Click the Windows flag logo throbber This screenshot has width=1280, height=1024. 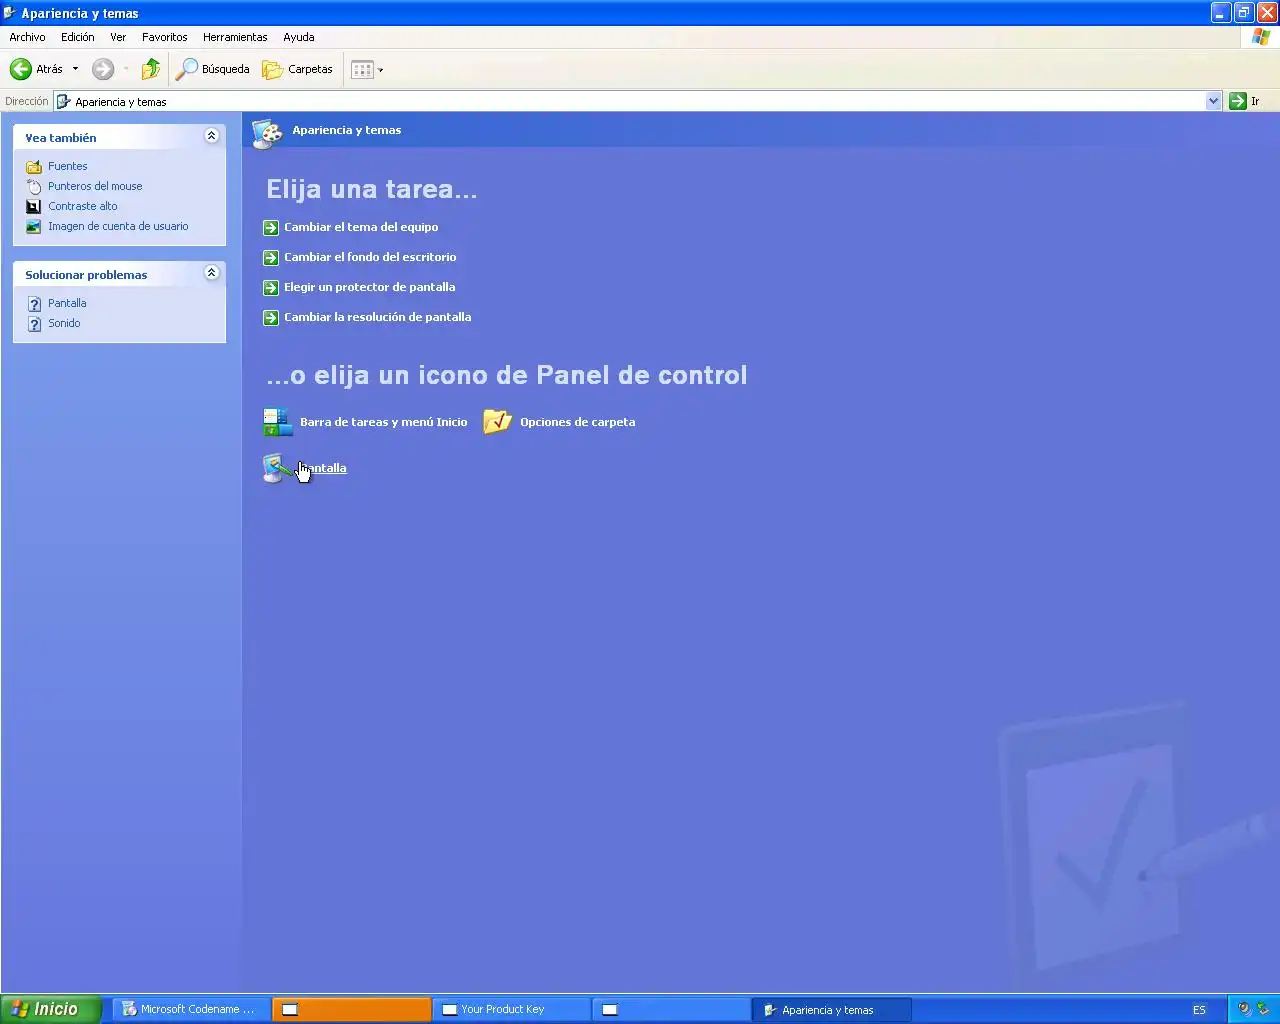coord(1261,37)
